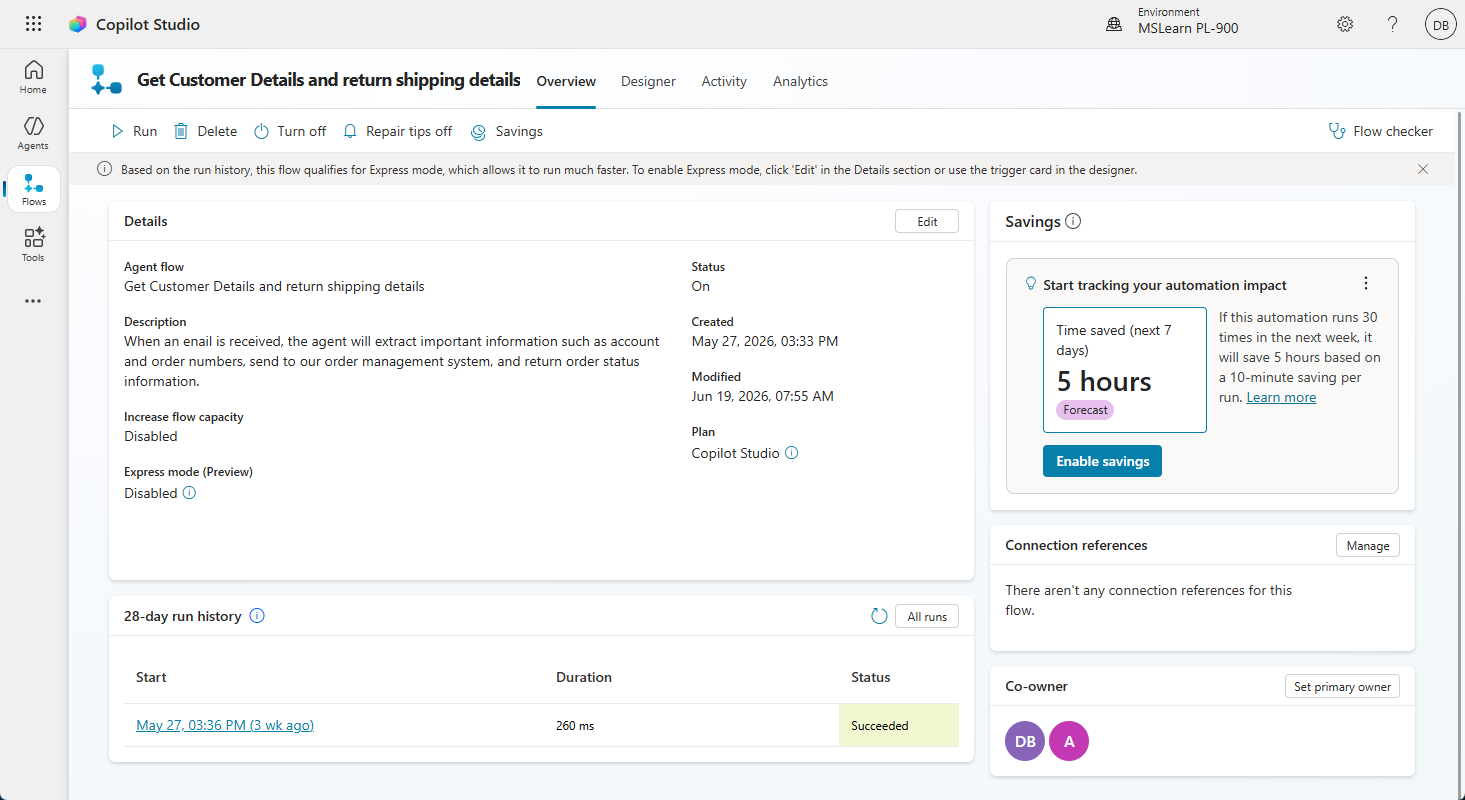The height and width of the screenshot is (800, 1465).
Task: View All runs
Action: tap(927, 616)
